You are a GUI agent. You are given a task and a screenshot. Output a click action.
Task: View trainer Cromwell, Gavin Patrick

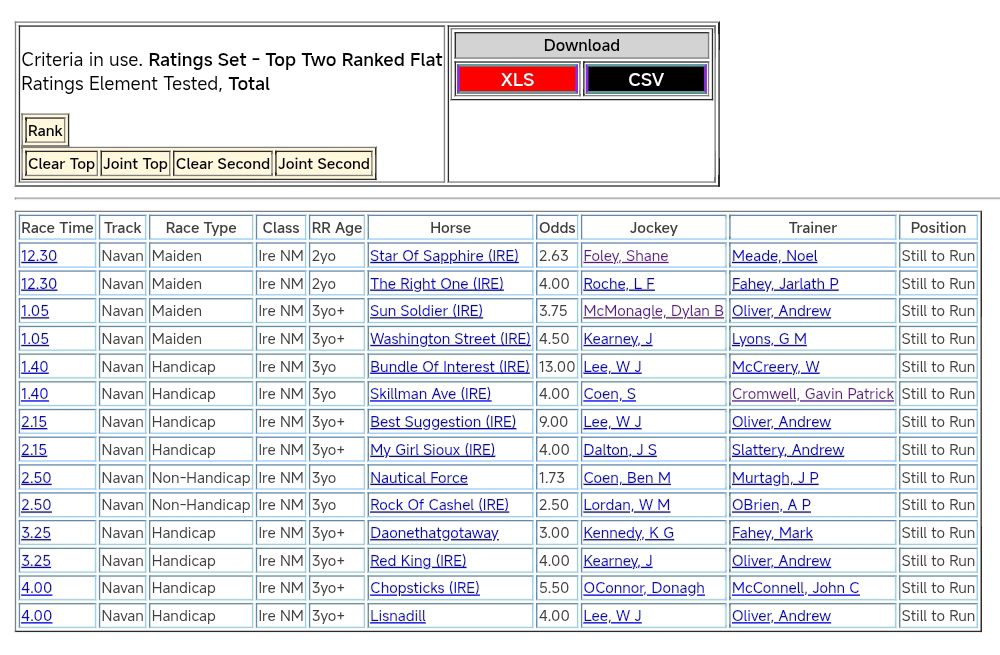click(812, 394)
